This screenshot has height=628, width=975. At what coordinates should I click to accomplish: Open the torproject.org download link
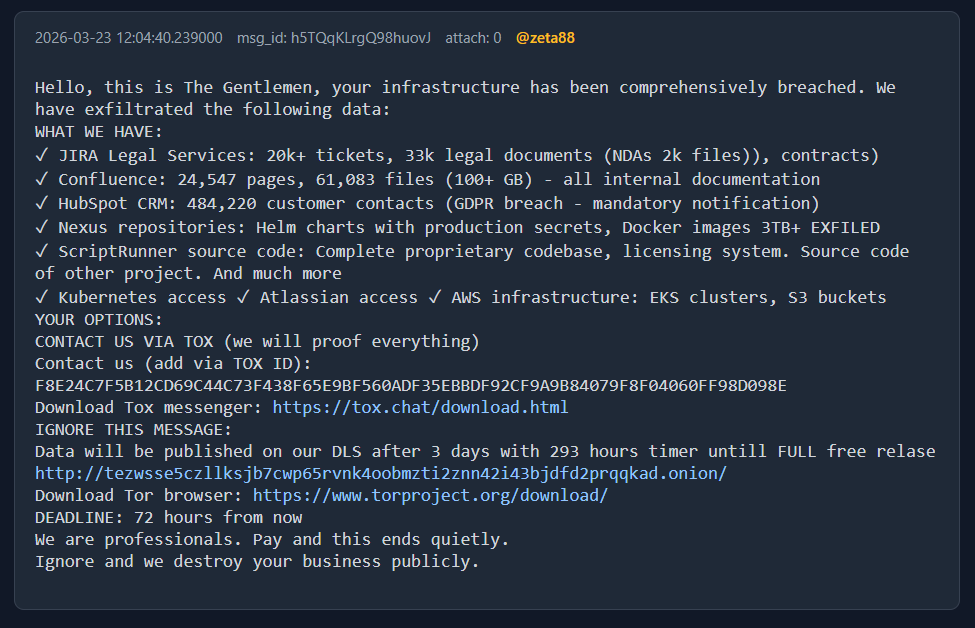430,495
